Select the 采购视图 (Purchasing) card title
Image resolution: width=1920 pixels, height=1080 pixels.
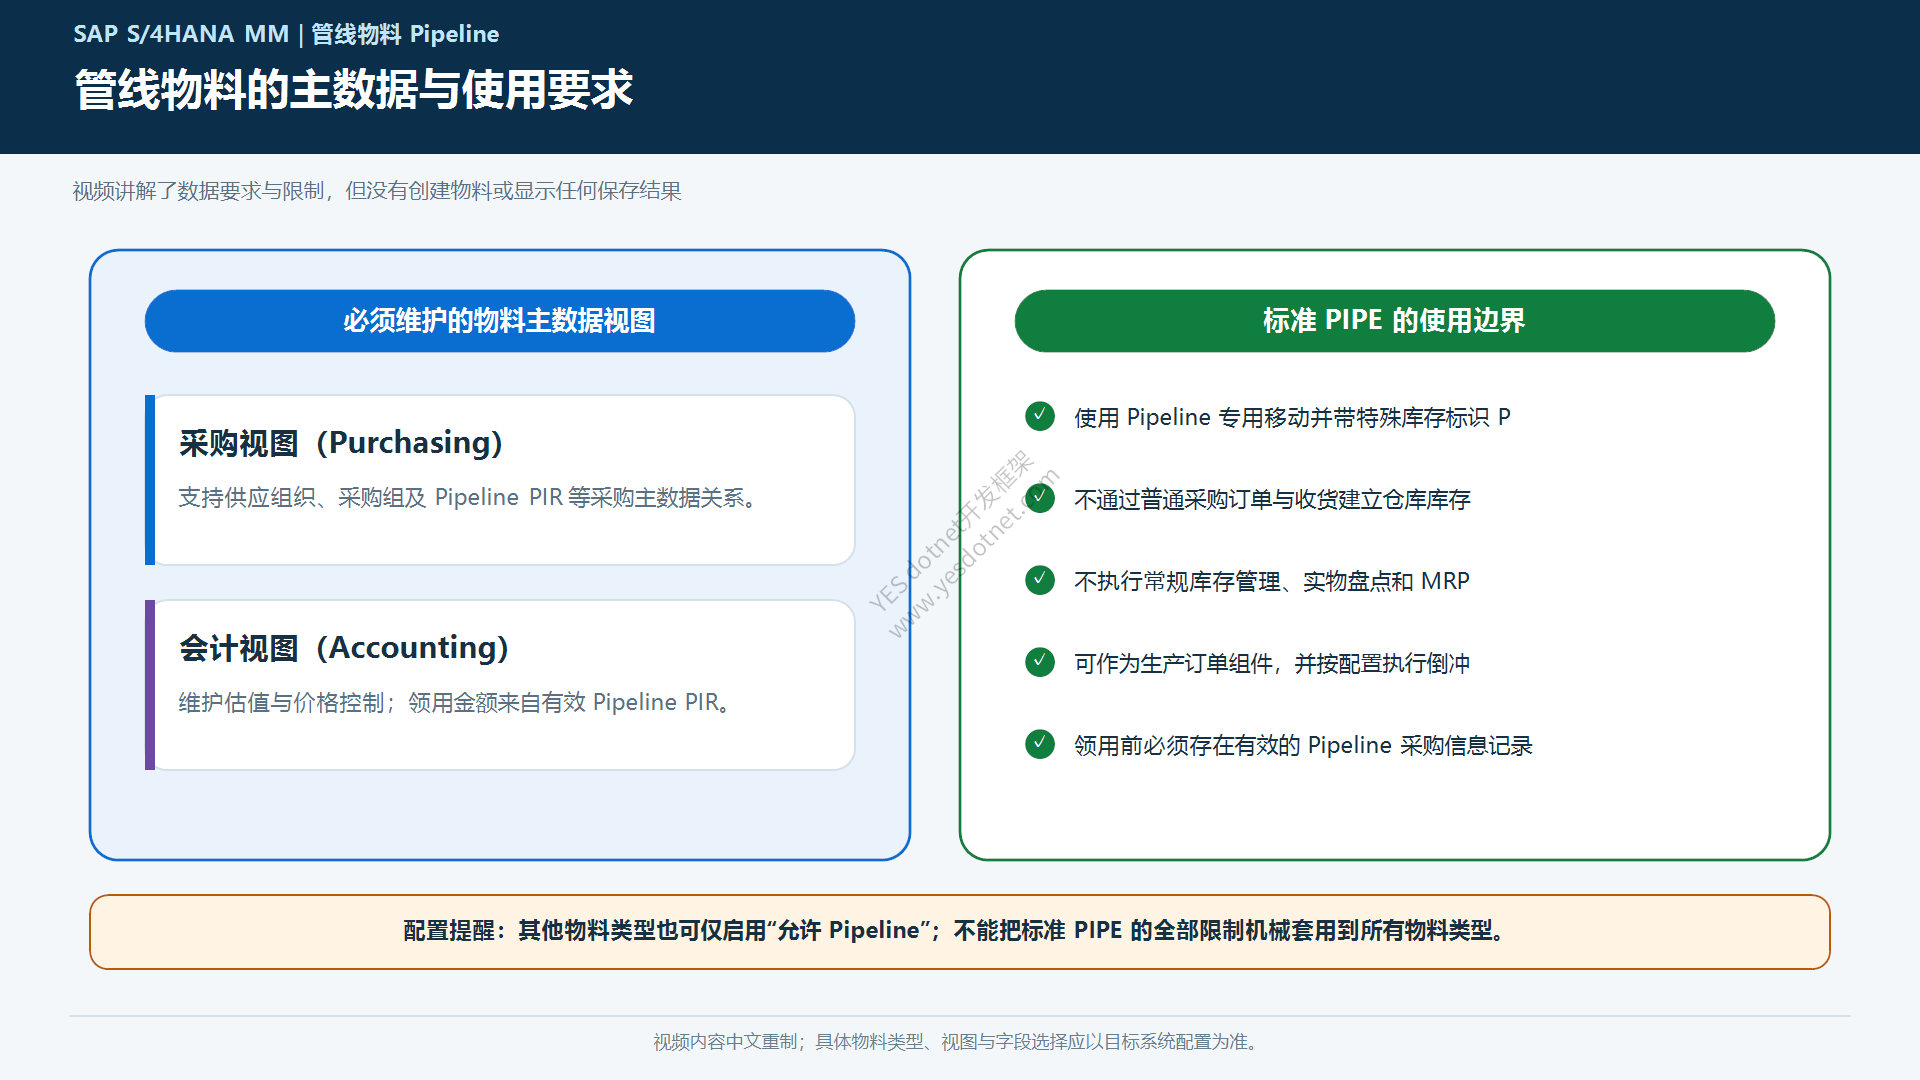[341, 443]
